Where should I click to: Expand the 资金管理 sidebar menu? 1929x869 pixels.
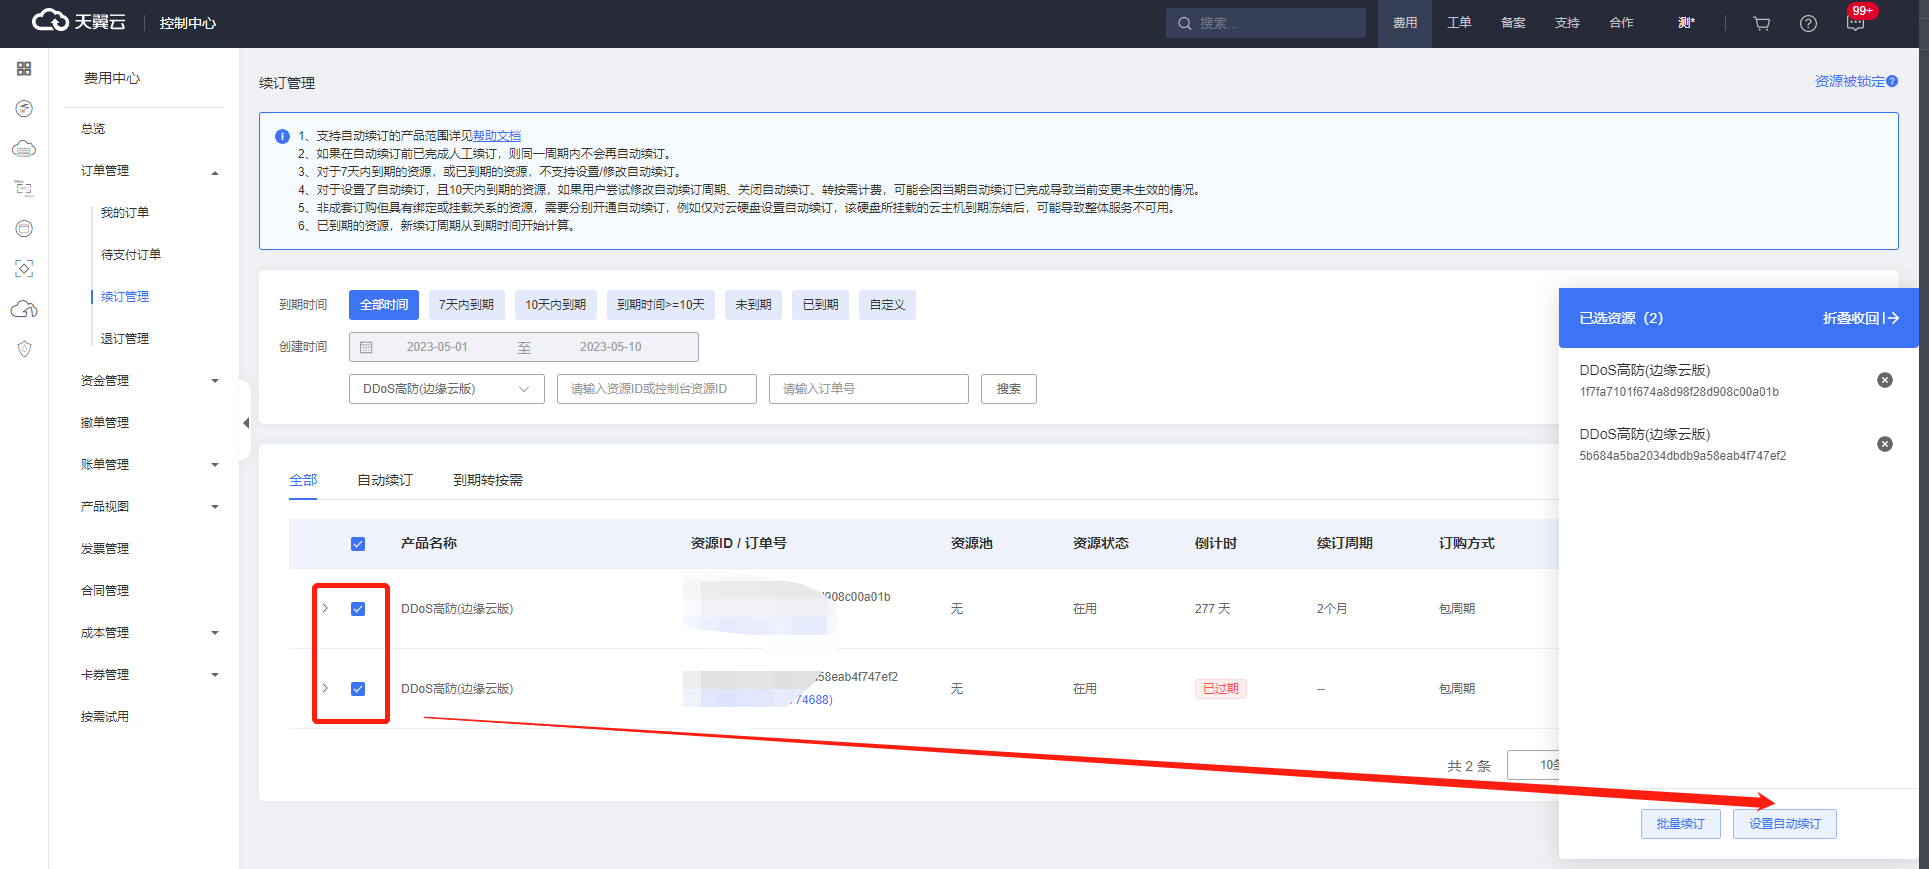(150, 381)
